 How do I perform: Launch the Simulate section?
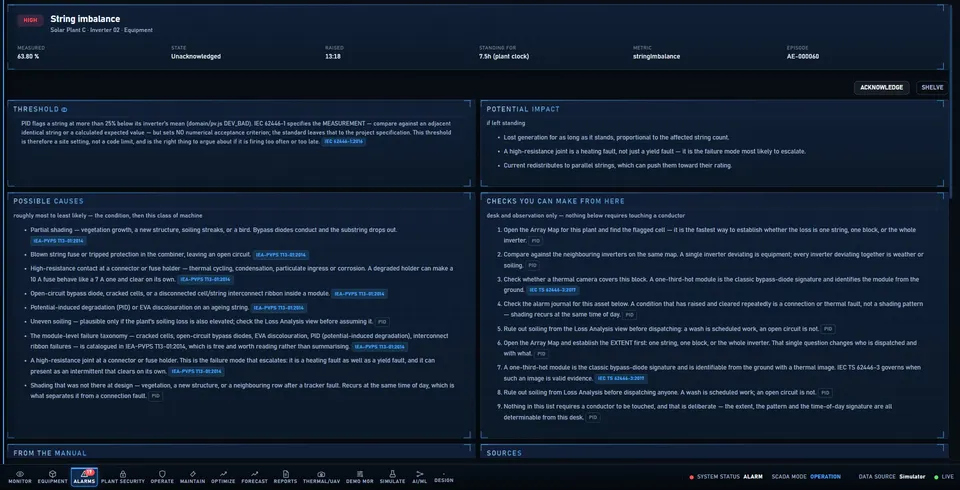(x=392, y=477)
